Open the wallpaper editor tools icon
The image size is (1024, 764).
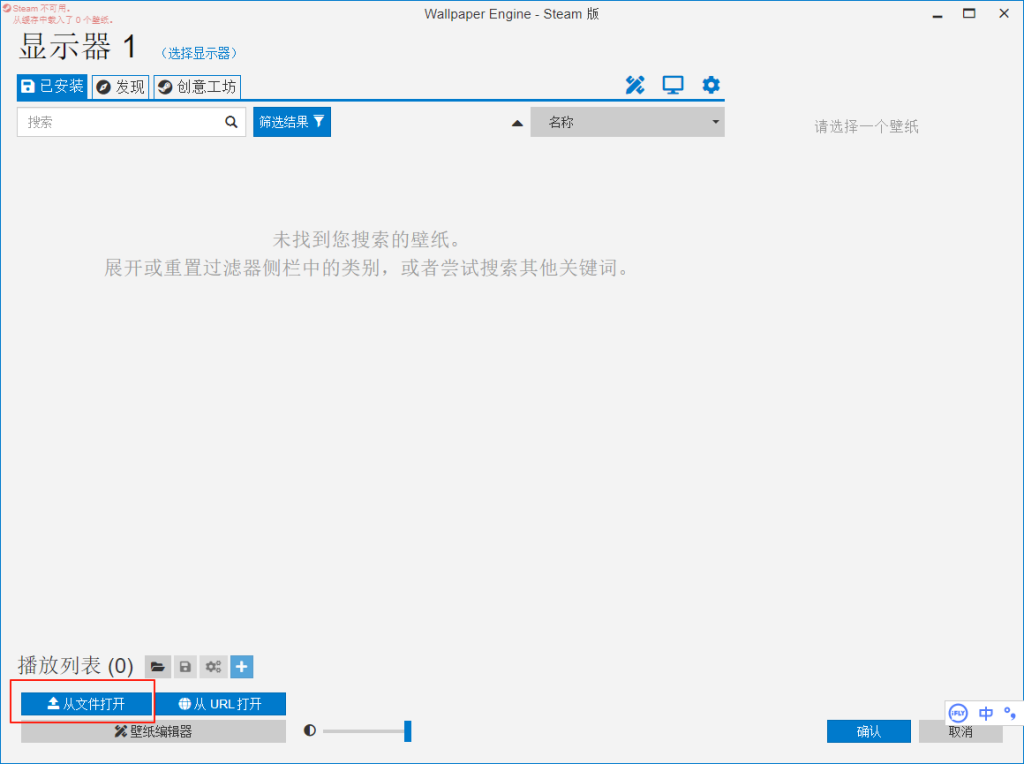tap(635, 86)
